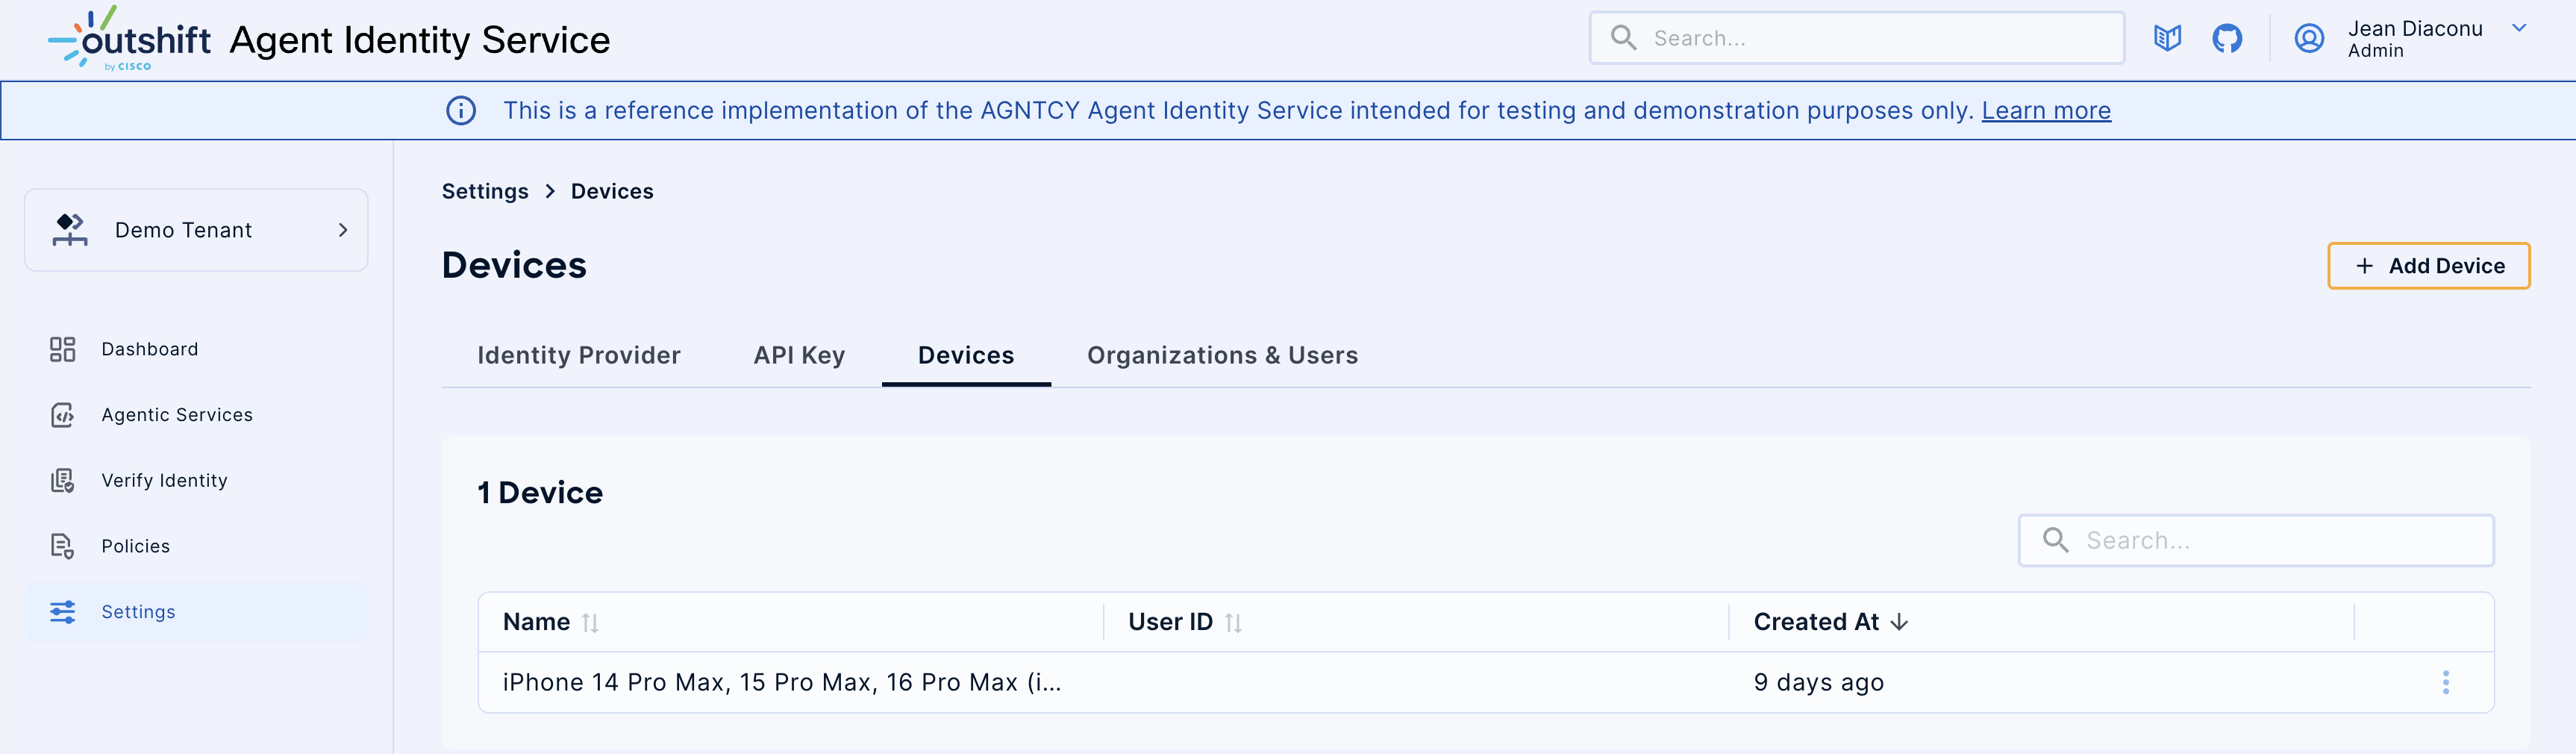The width and height of the screenshot is (2576, 754).
Task: Switch to the Identity Provider tab
Action: click(x=579, y=355)
